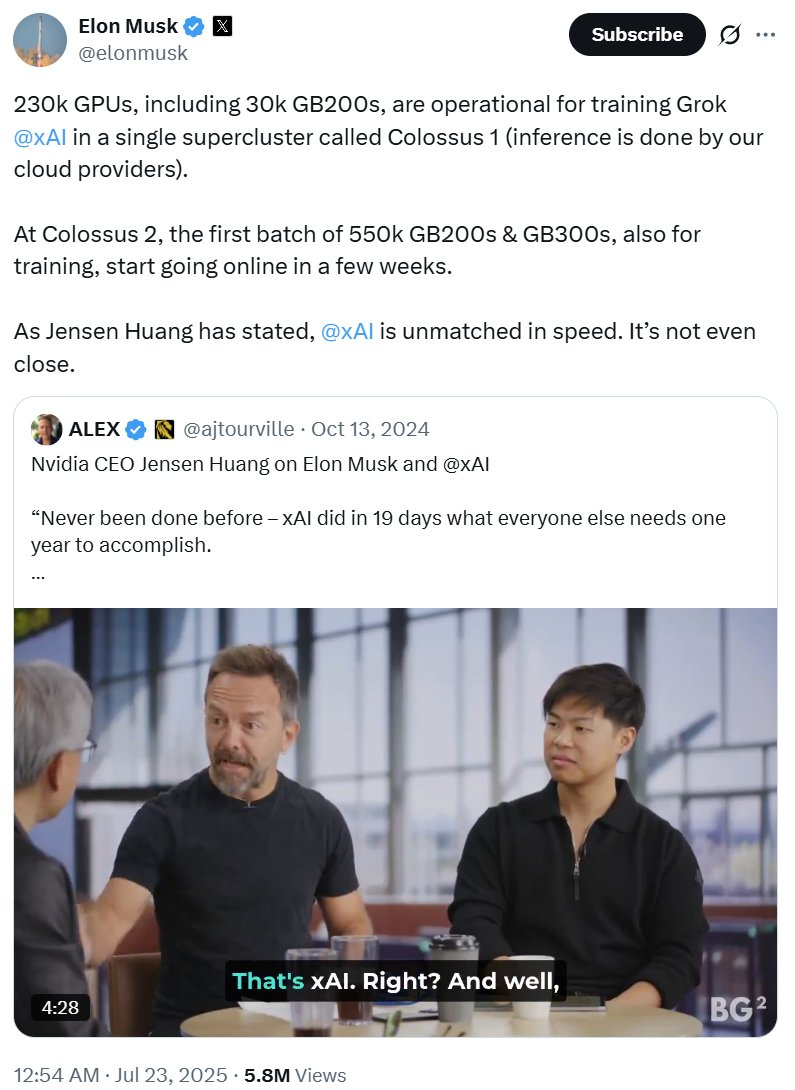Click the 4:28 video duration label

tap(60, 1007)
